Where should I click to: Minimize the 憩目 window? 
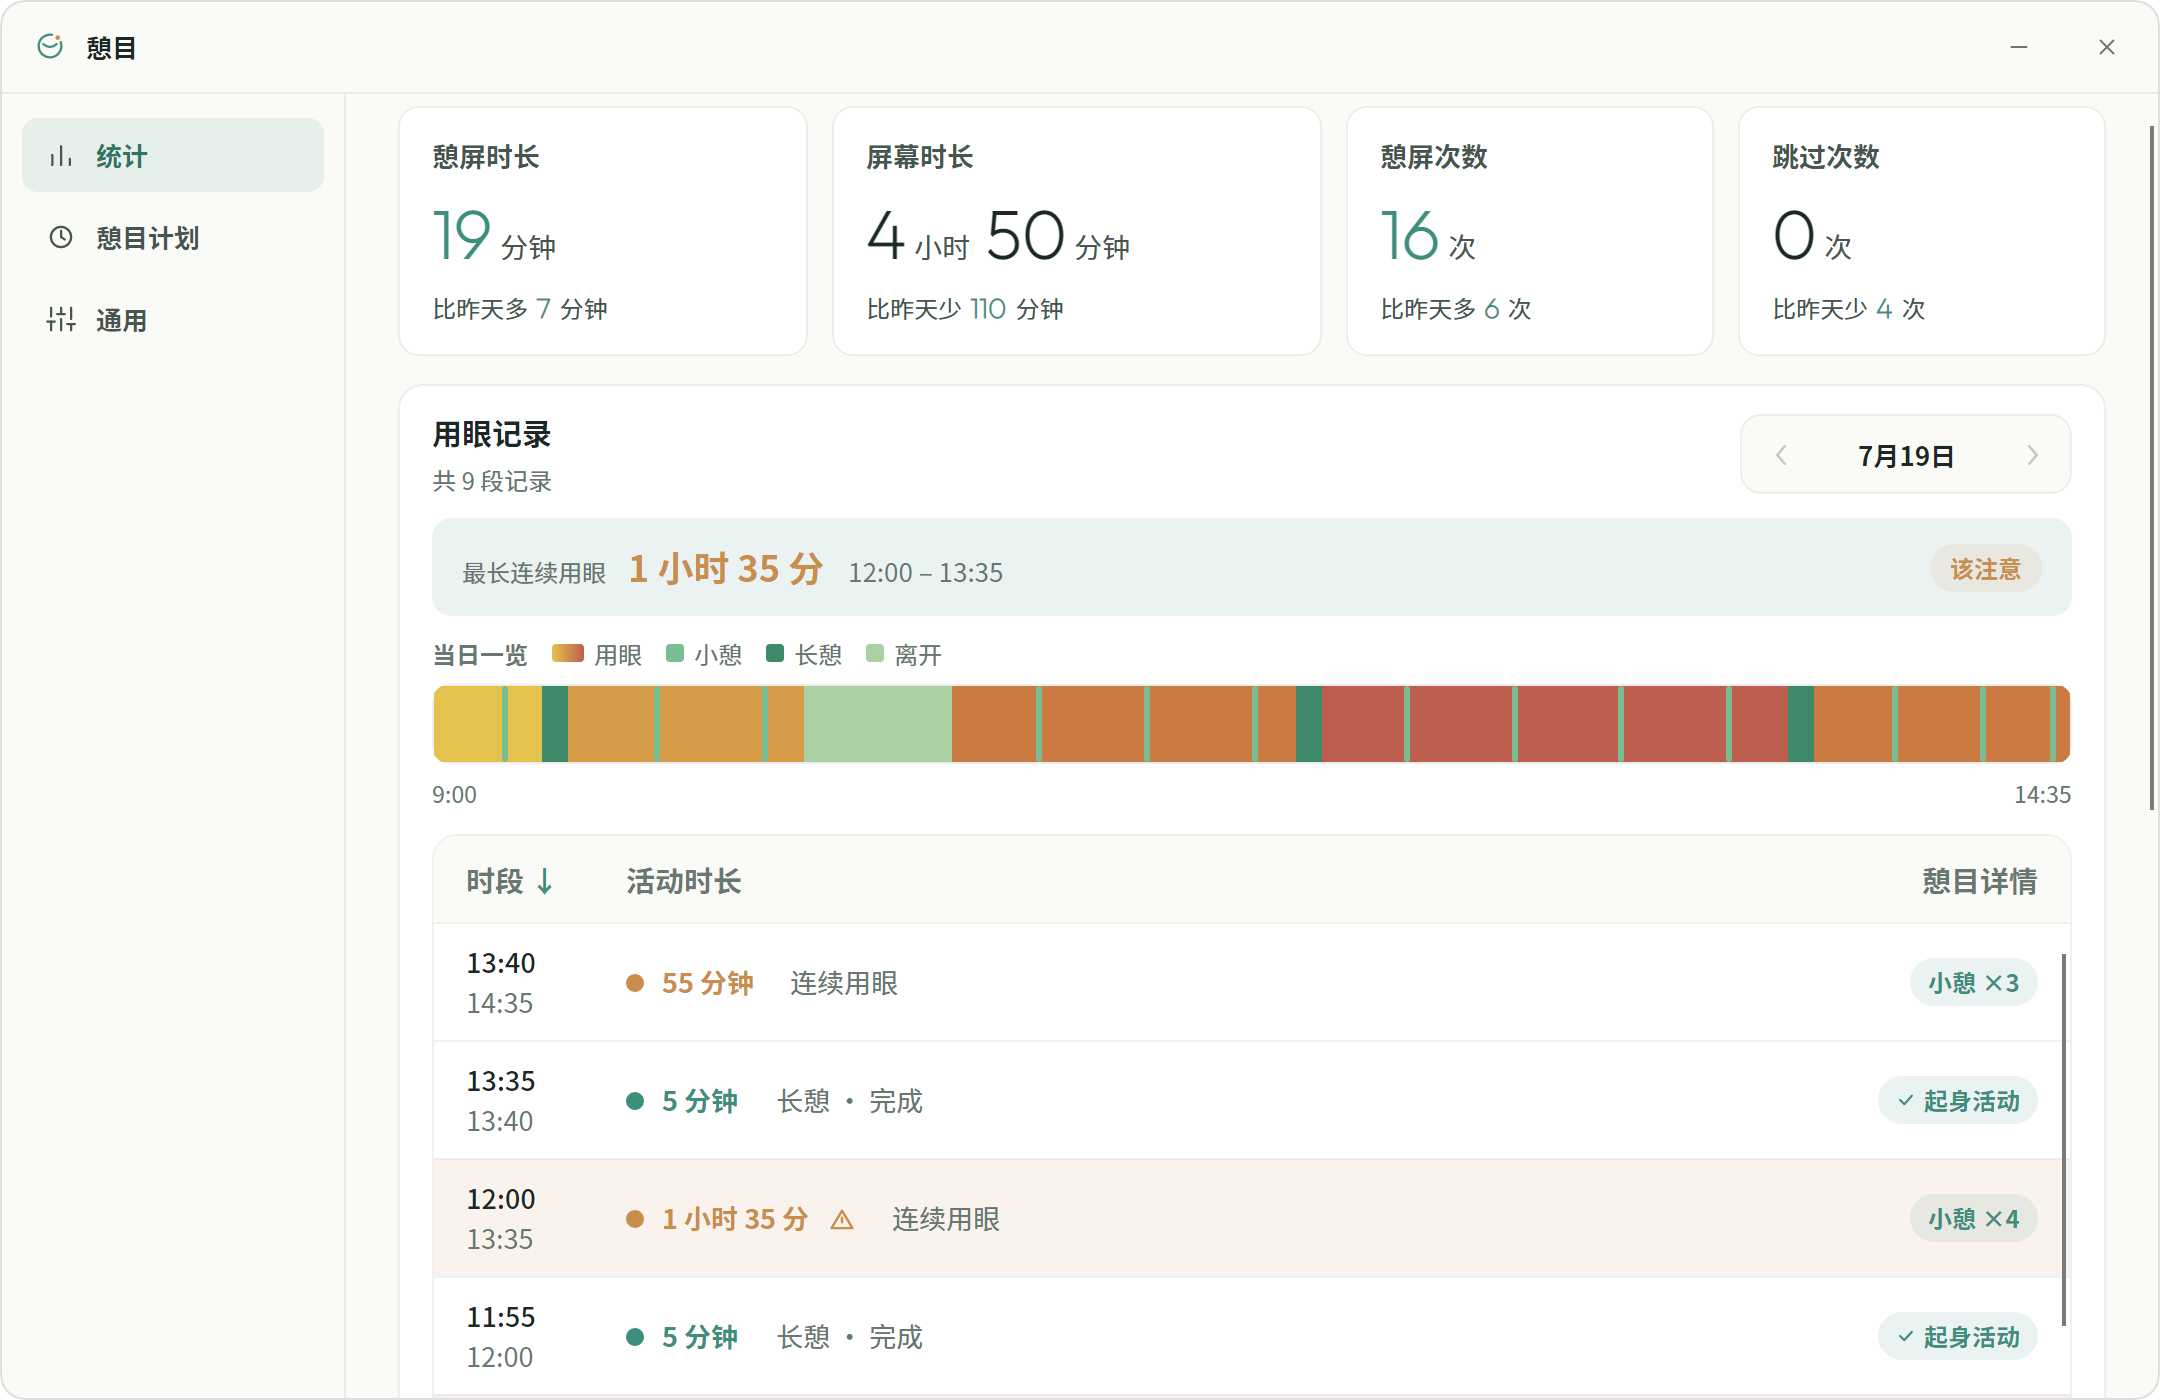click(x=2019, y=47)
